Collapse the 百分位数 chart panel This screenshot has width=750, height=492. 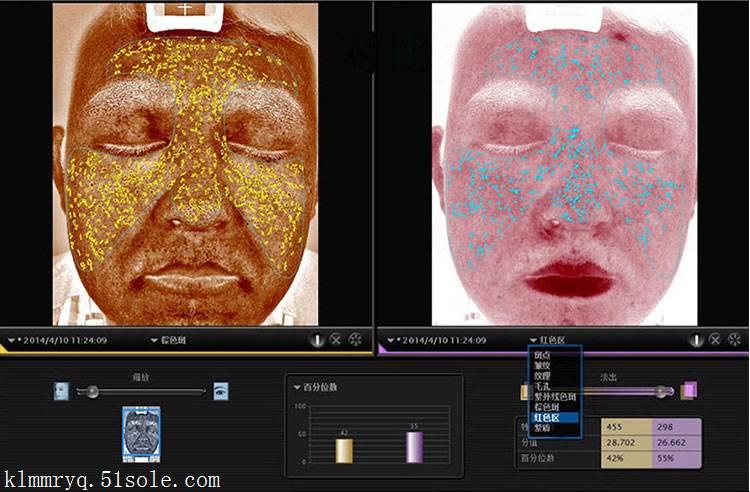click(297, 386)
